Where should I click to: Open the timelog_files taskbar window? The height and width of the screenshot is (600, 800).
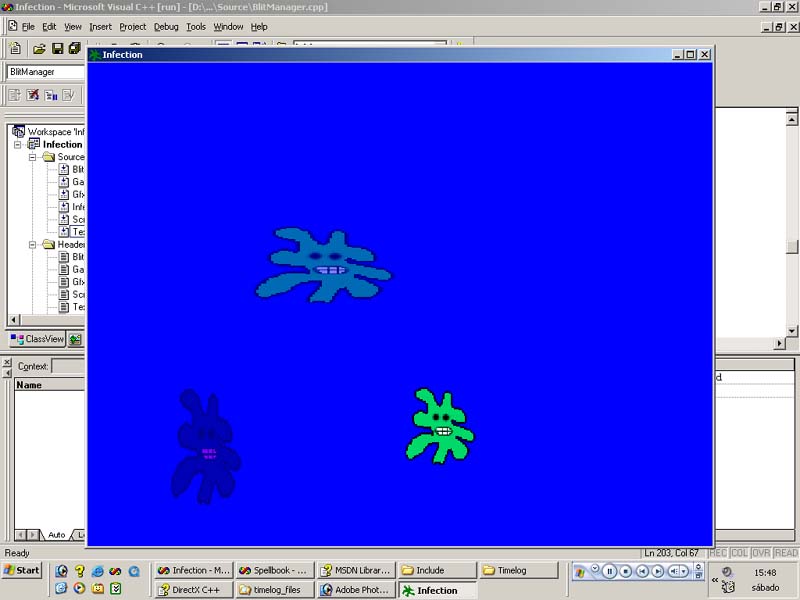275,590
